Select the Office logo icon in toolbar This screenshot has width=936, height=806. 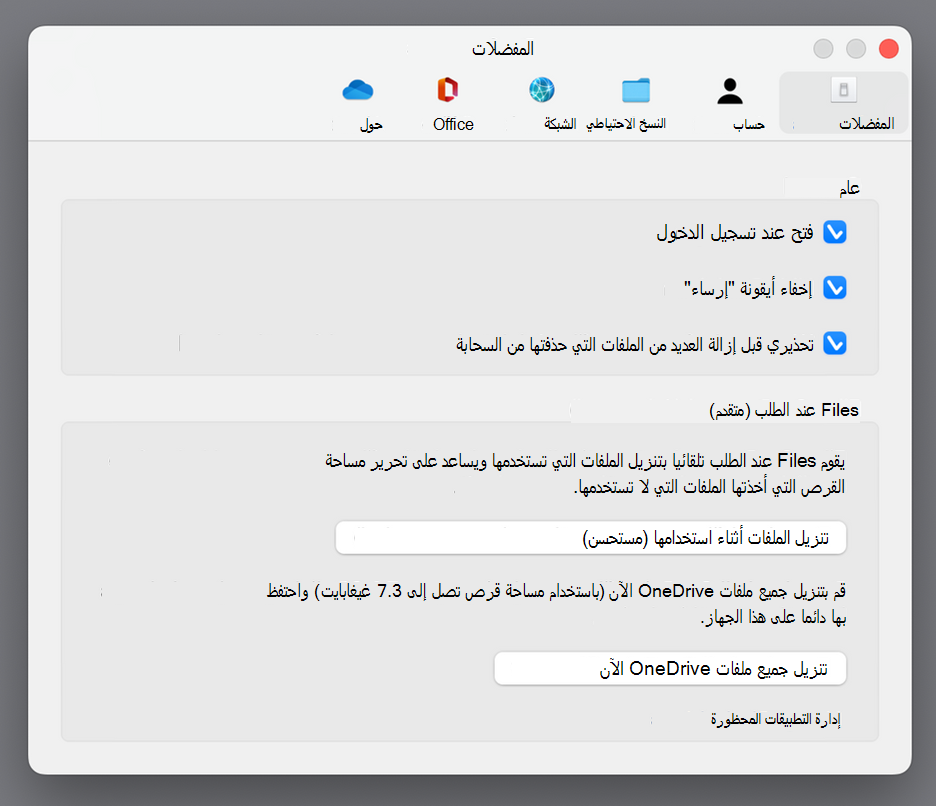point(448,90)
